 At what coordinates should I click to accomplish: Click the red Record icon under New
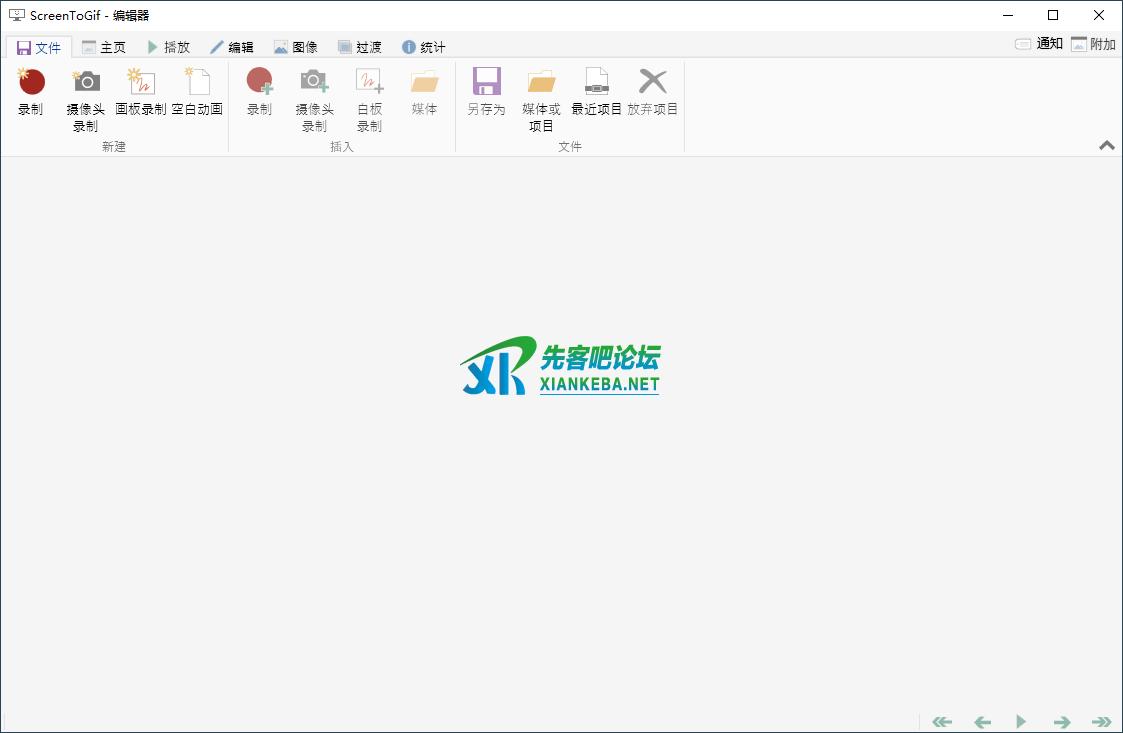click(x=31, y=83)
